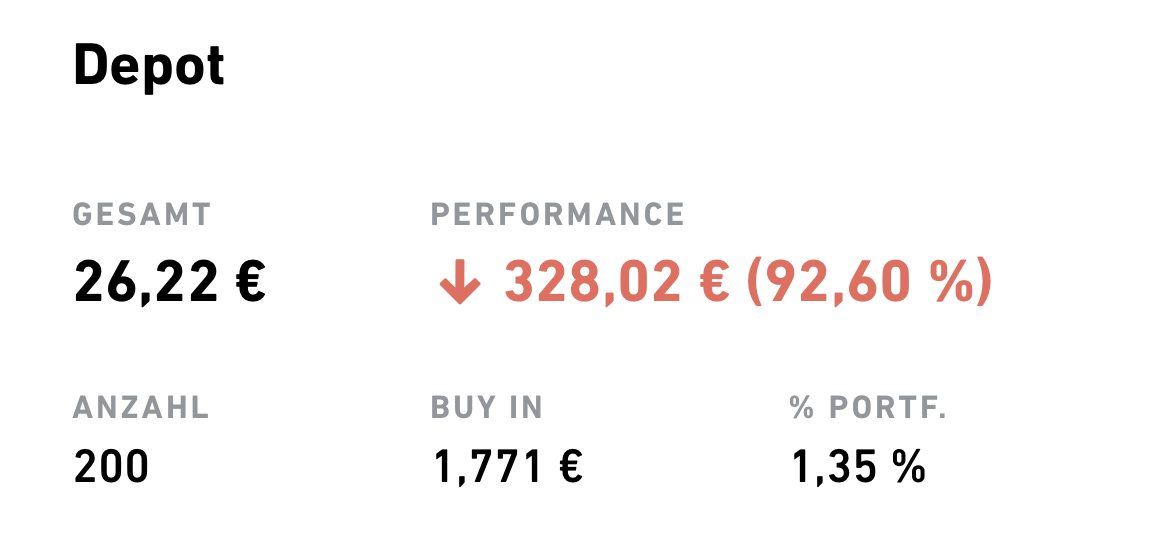This screenshot has width=1170, height=549.
Task: Click the Depot heading
Action: coord(149,66)
